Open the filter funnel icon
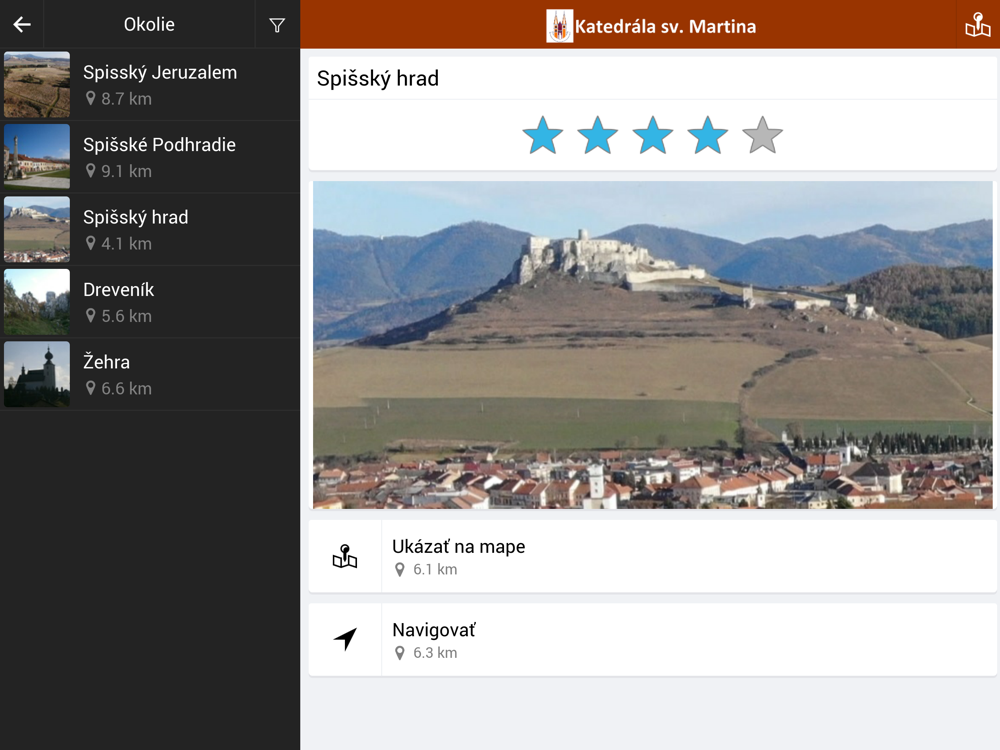 pyautogui.click(x=277, y=25)
